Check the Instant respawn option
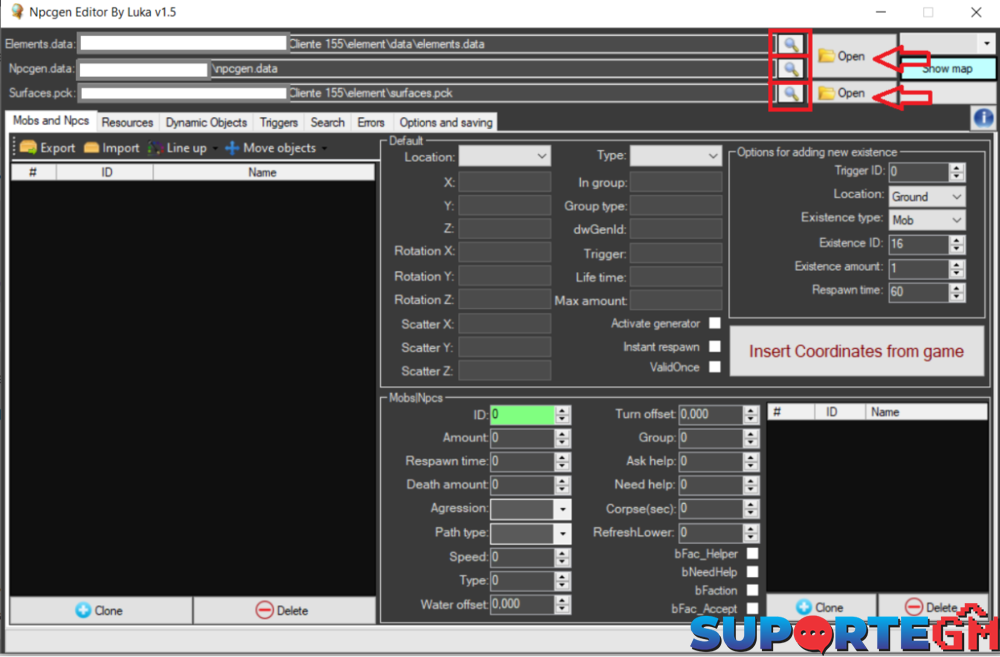 click(715, 346)
